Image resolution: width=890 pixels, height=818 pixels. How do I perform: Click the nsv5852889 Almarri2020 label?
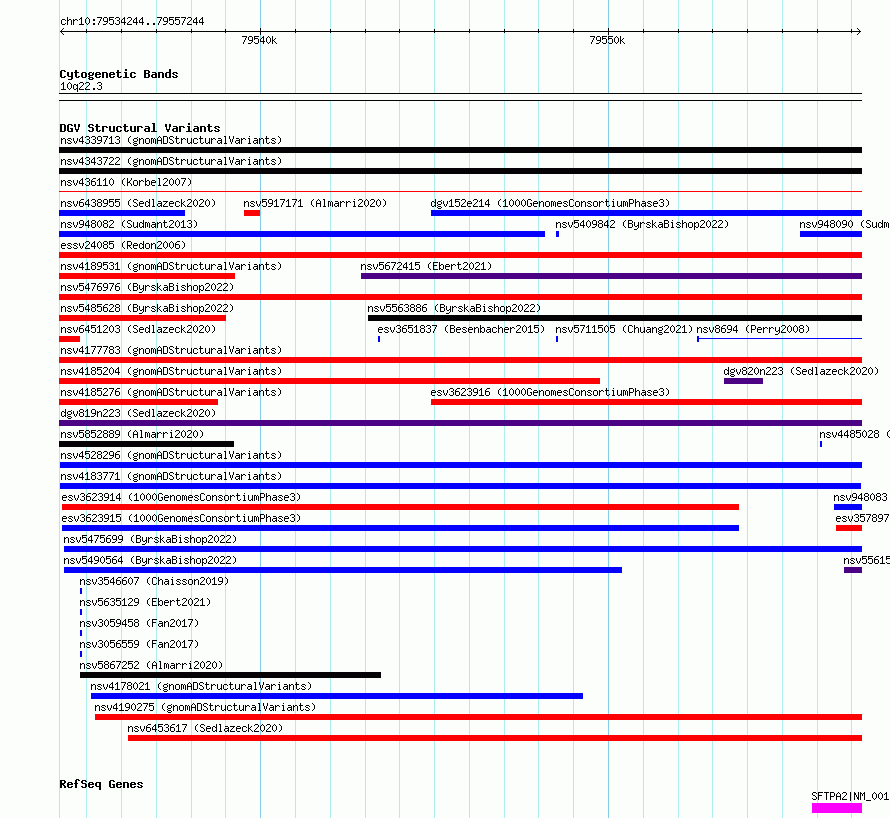(x=132, y=434)
